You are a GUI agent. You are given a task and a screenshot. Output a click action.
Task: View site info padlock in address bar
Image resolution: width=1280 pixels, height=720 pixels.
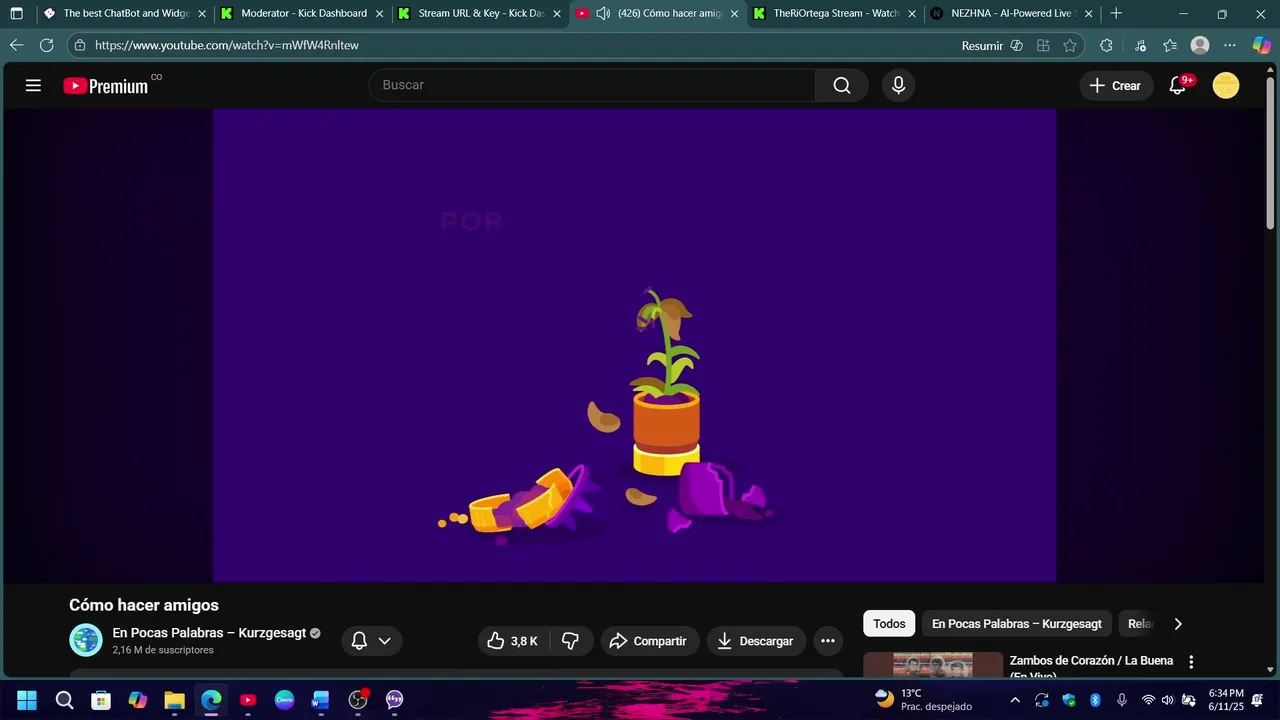coord(81,45)
